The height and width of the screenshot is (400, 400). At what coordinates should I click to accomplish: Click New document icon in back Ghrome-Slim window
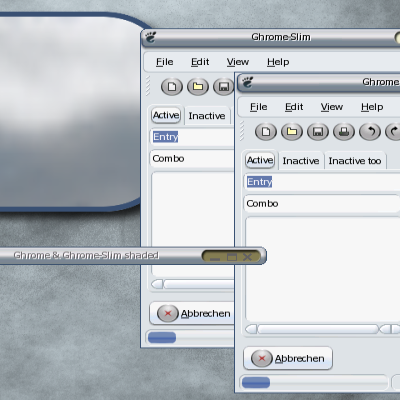172,87
